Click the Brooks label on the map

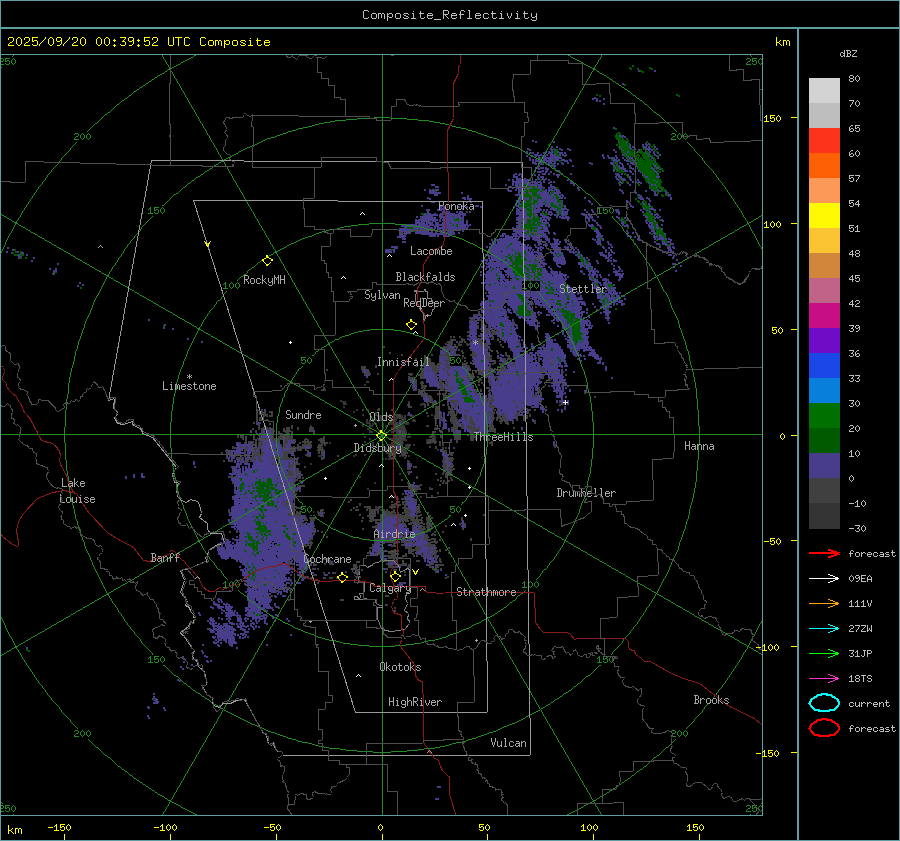[x=711, y=700]
